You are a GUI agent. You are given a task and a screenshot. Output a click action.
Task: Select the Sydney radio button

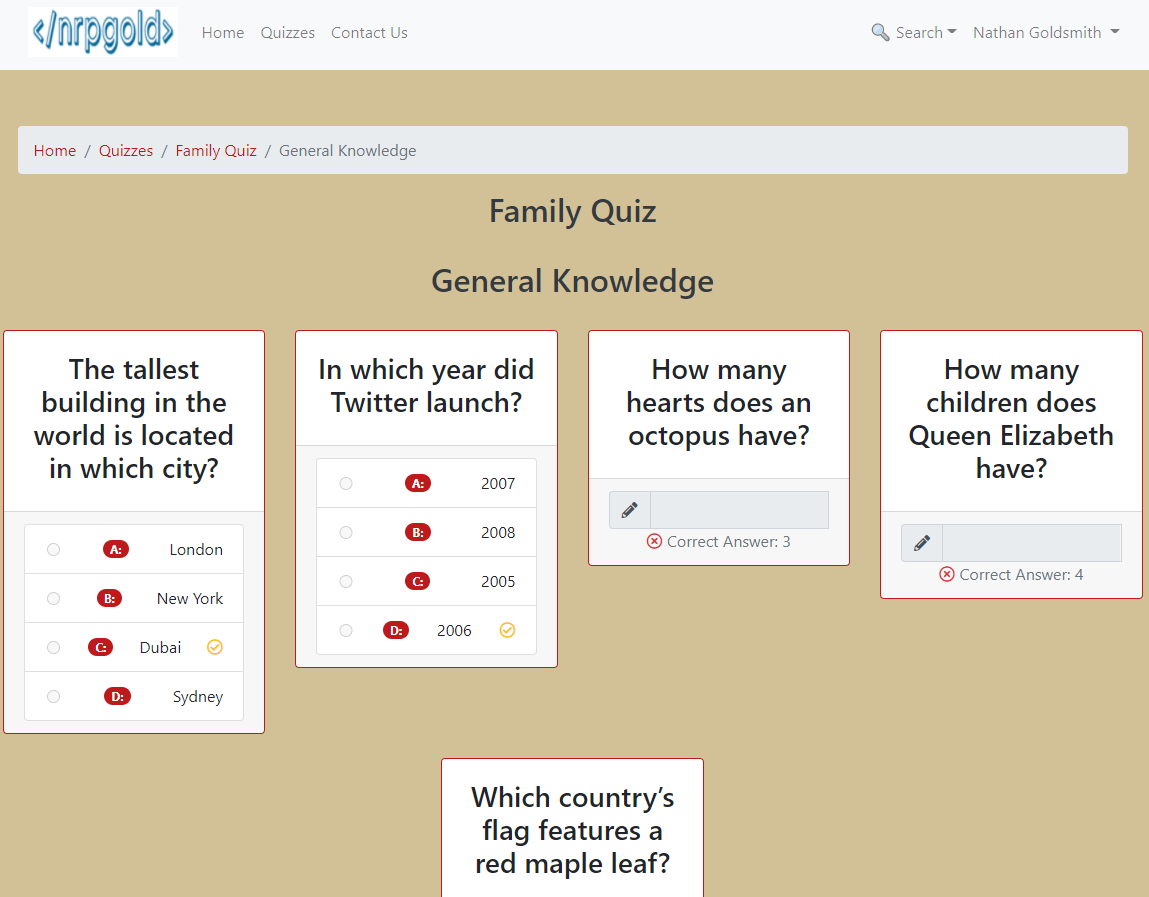[53, 697]
